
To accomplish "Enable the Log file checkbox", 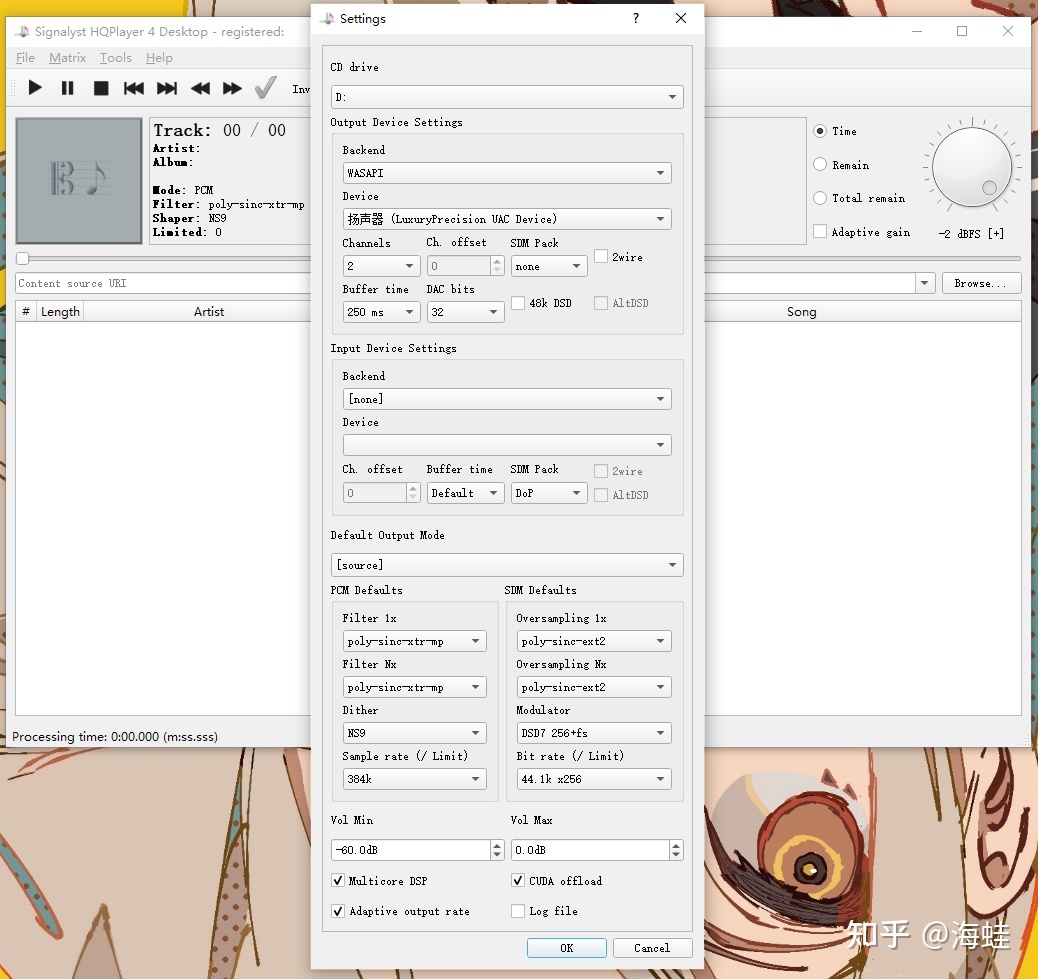I will (x=518, y=911).
